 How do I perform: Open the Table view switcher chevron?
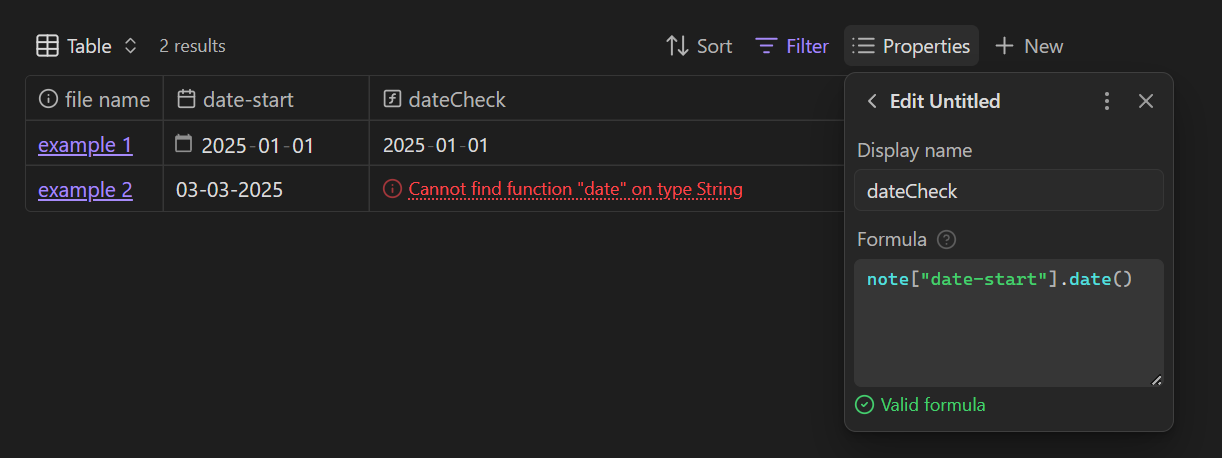130,46
